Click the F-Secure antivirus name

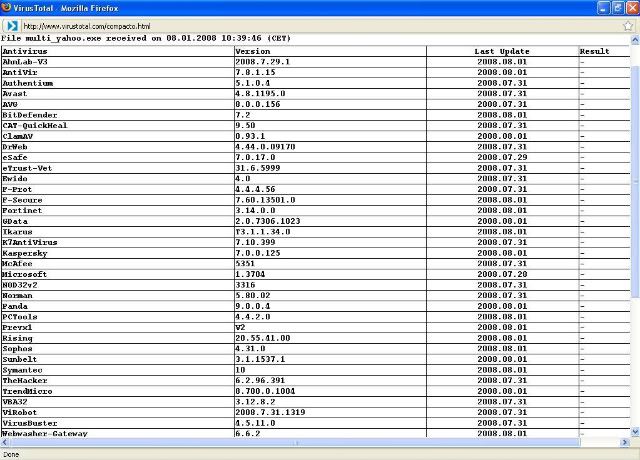[x=22, y=200]
